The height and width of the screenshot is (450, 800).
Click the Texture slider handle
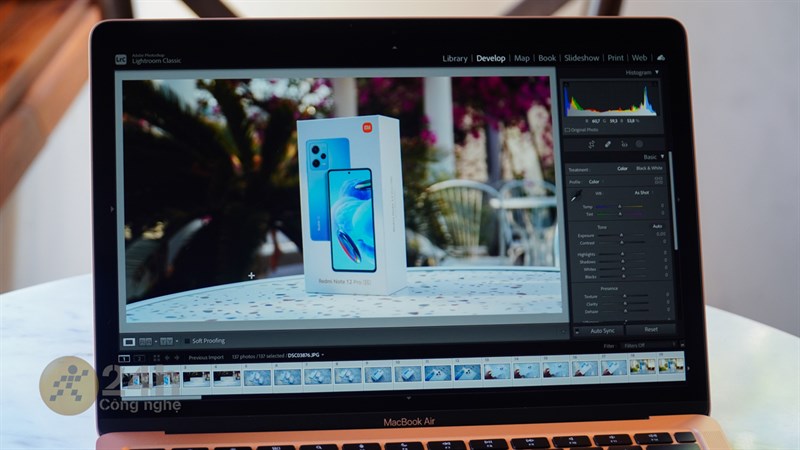pyautogui.click(x=624, y=296)
